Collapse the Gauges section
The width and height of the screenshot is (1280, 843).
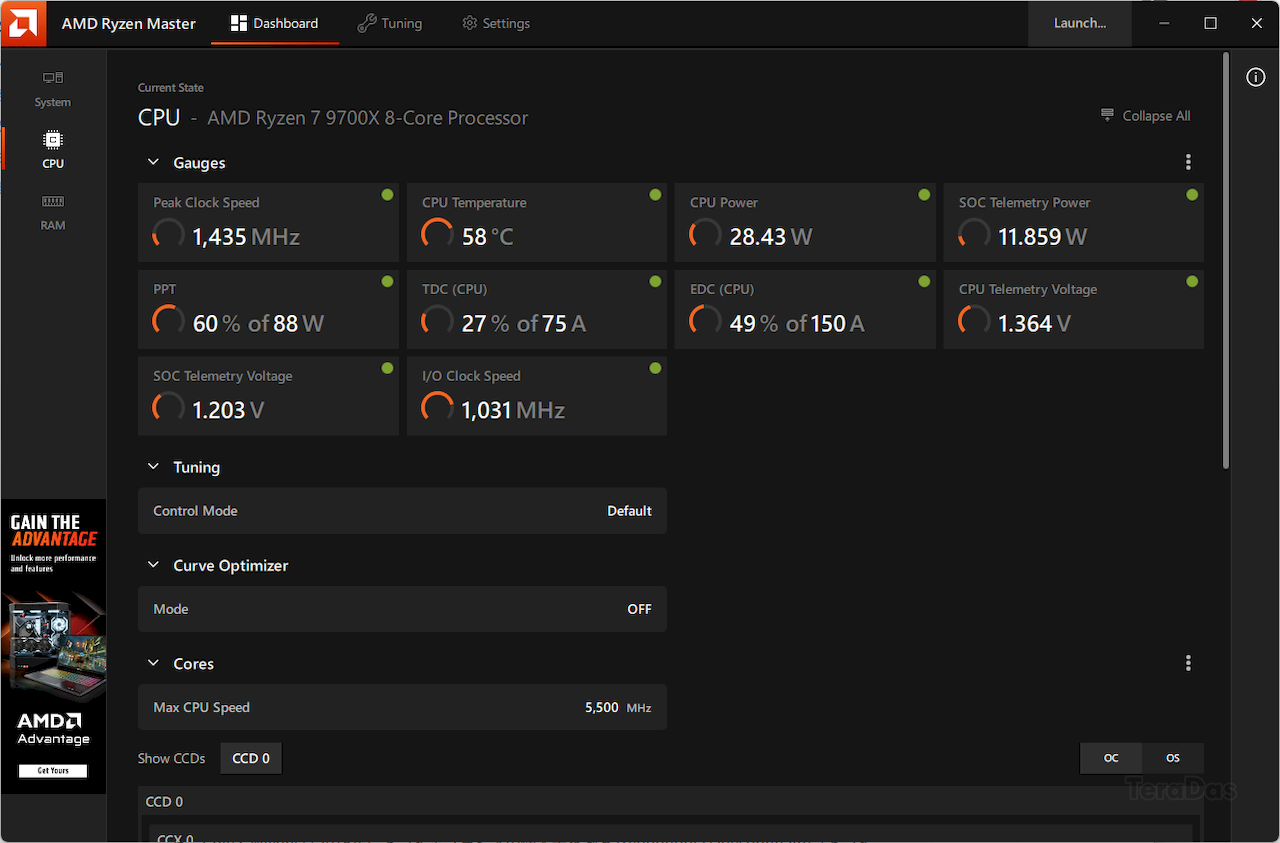click(x=154, y=162)
